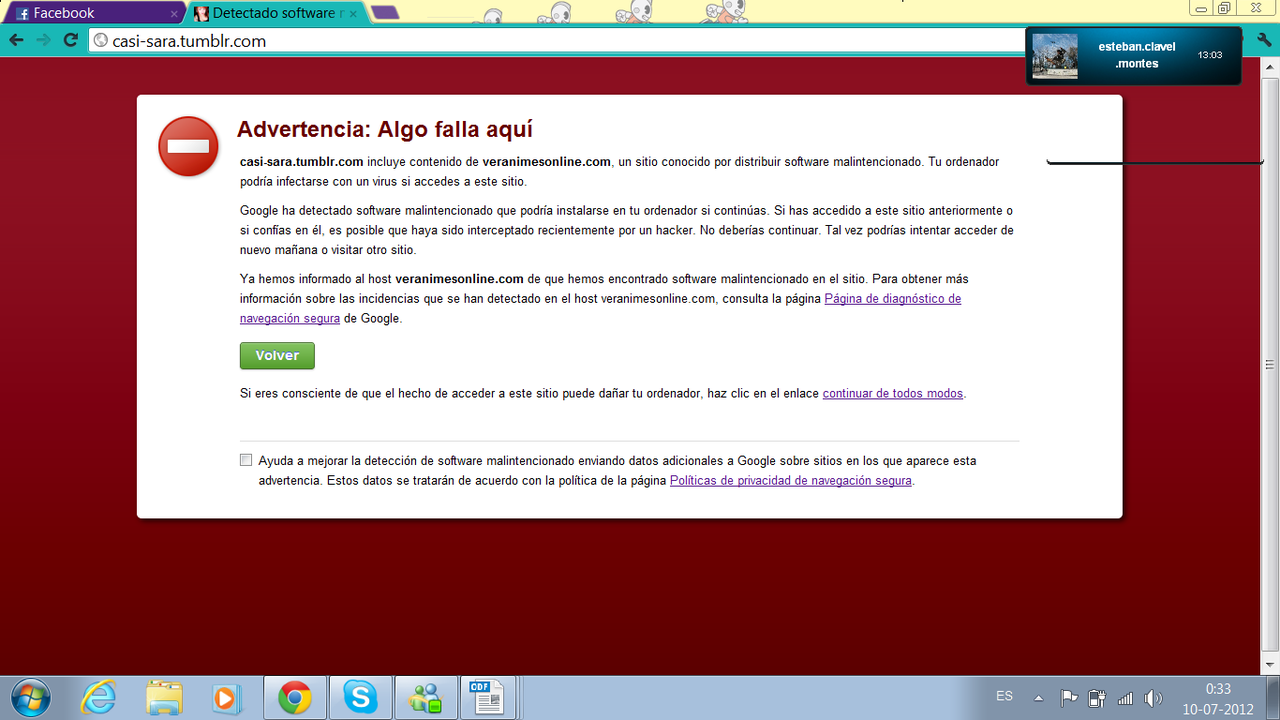Click the page's vertical scrollbar thumb

coord(1271,365)
